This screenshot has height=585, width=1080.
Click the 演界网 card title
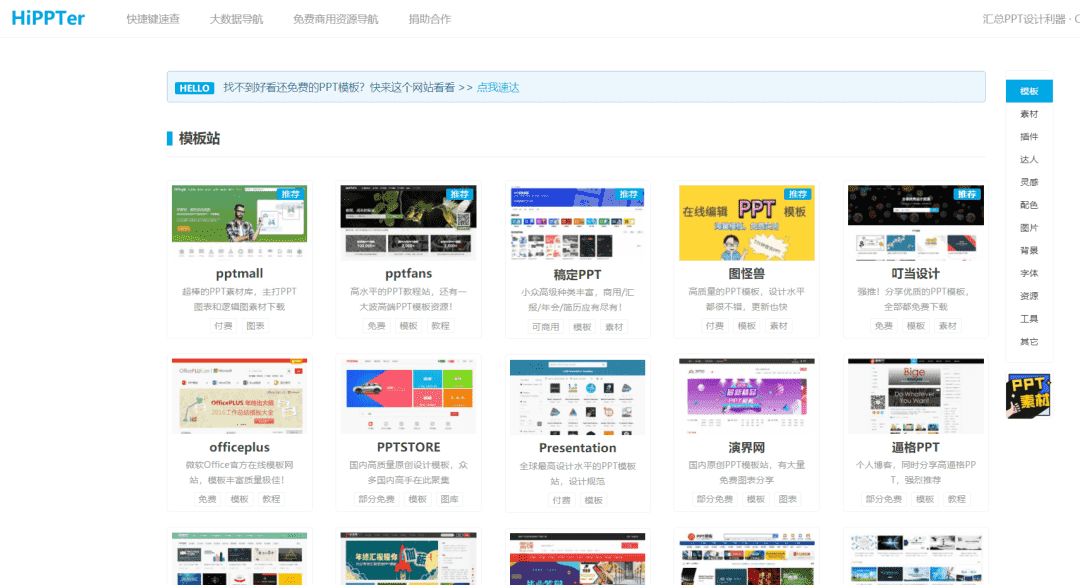tap(747, 447)
